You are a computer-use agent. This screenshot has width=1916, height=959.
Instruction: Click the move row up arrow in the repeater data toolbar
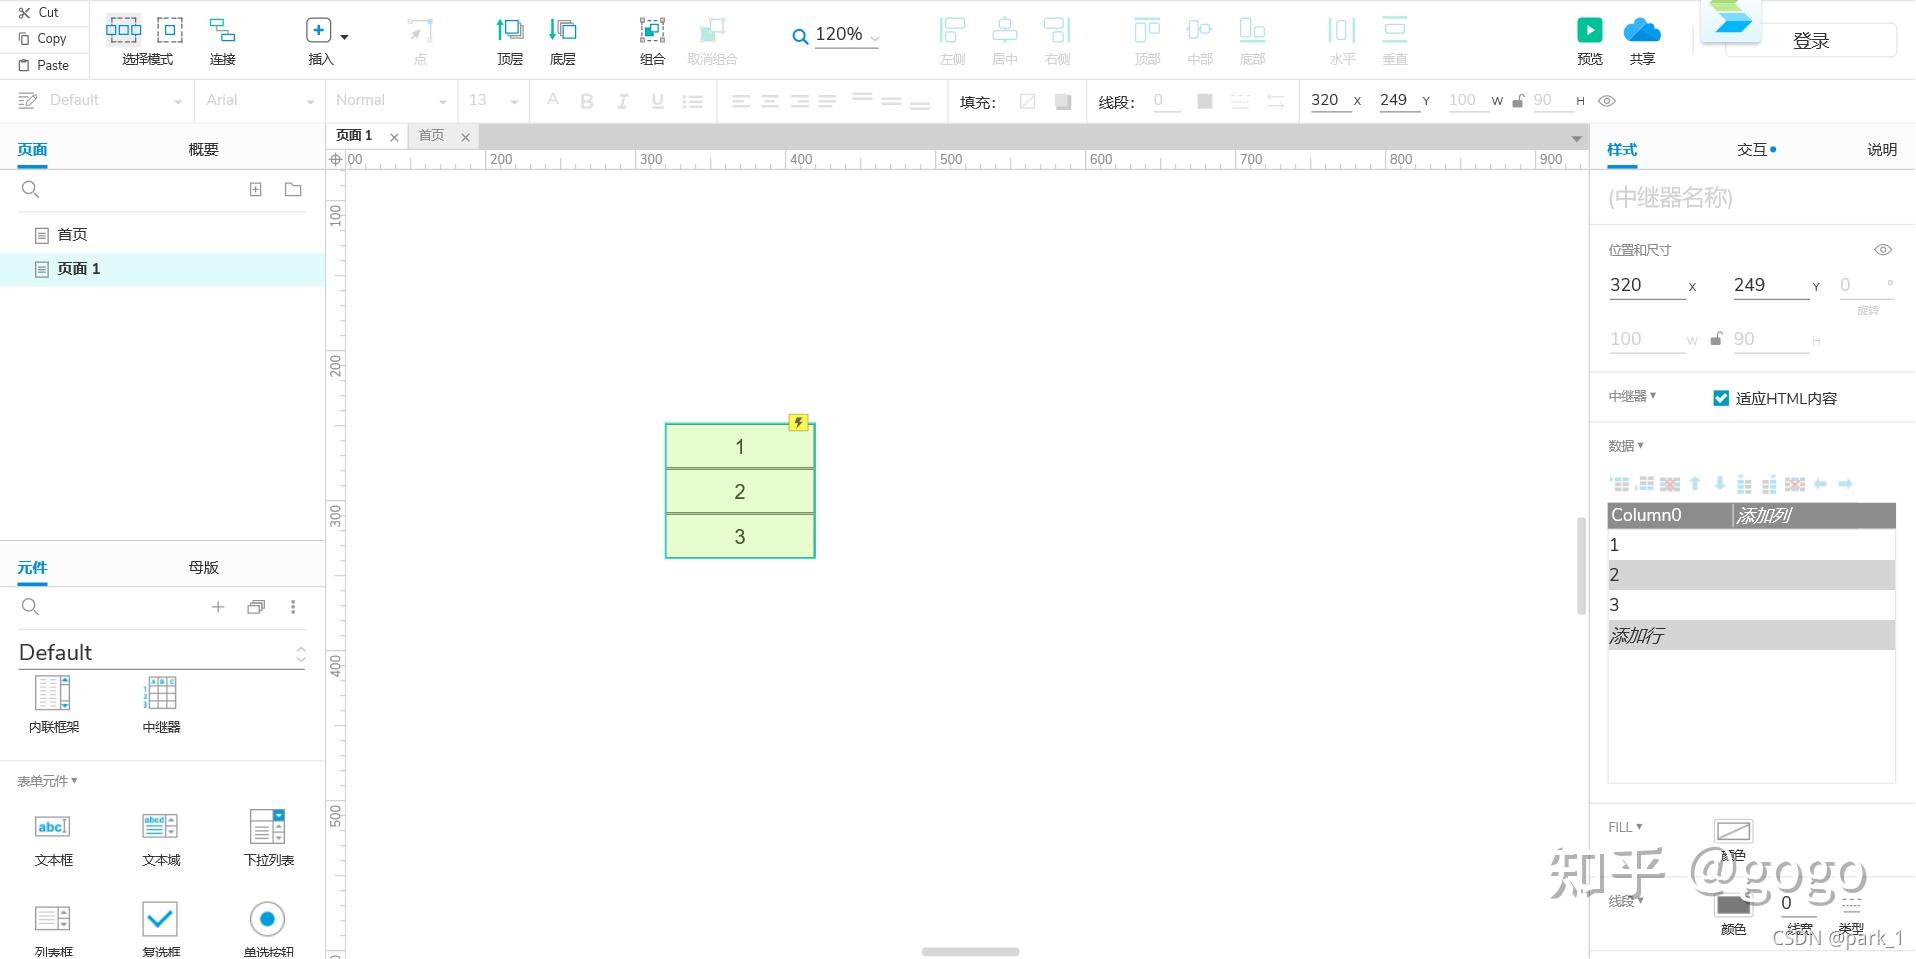click(x=1695, y=484)
